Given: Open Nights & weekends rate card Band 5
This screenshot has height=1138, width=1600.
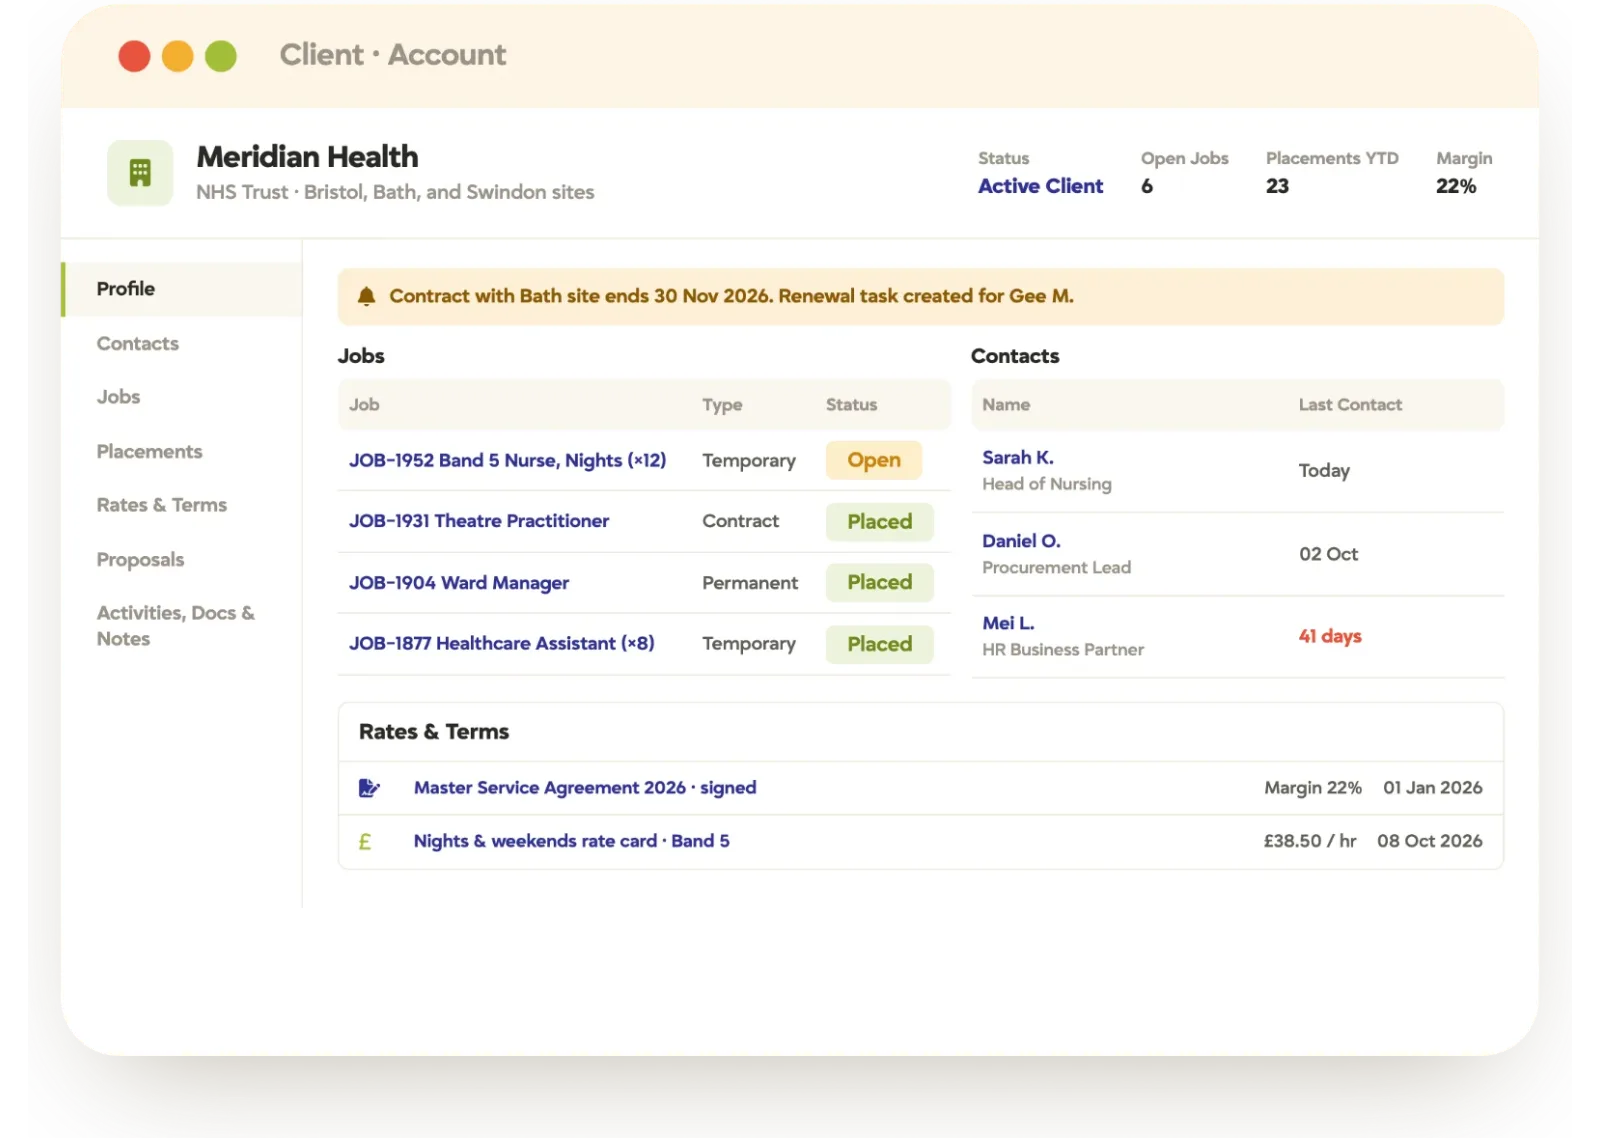Looking at the screenshot, I should pyautogui.click(x=572, y=841).
